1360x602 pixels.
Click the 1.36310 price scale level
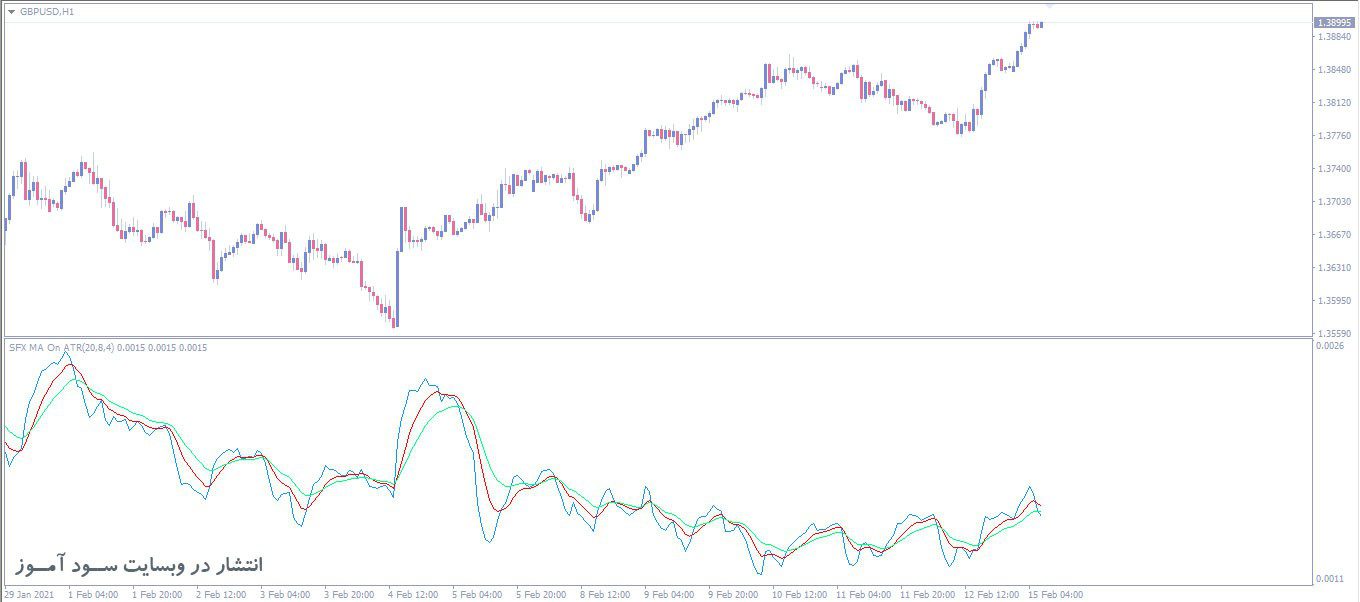point(1334,268)
